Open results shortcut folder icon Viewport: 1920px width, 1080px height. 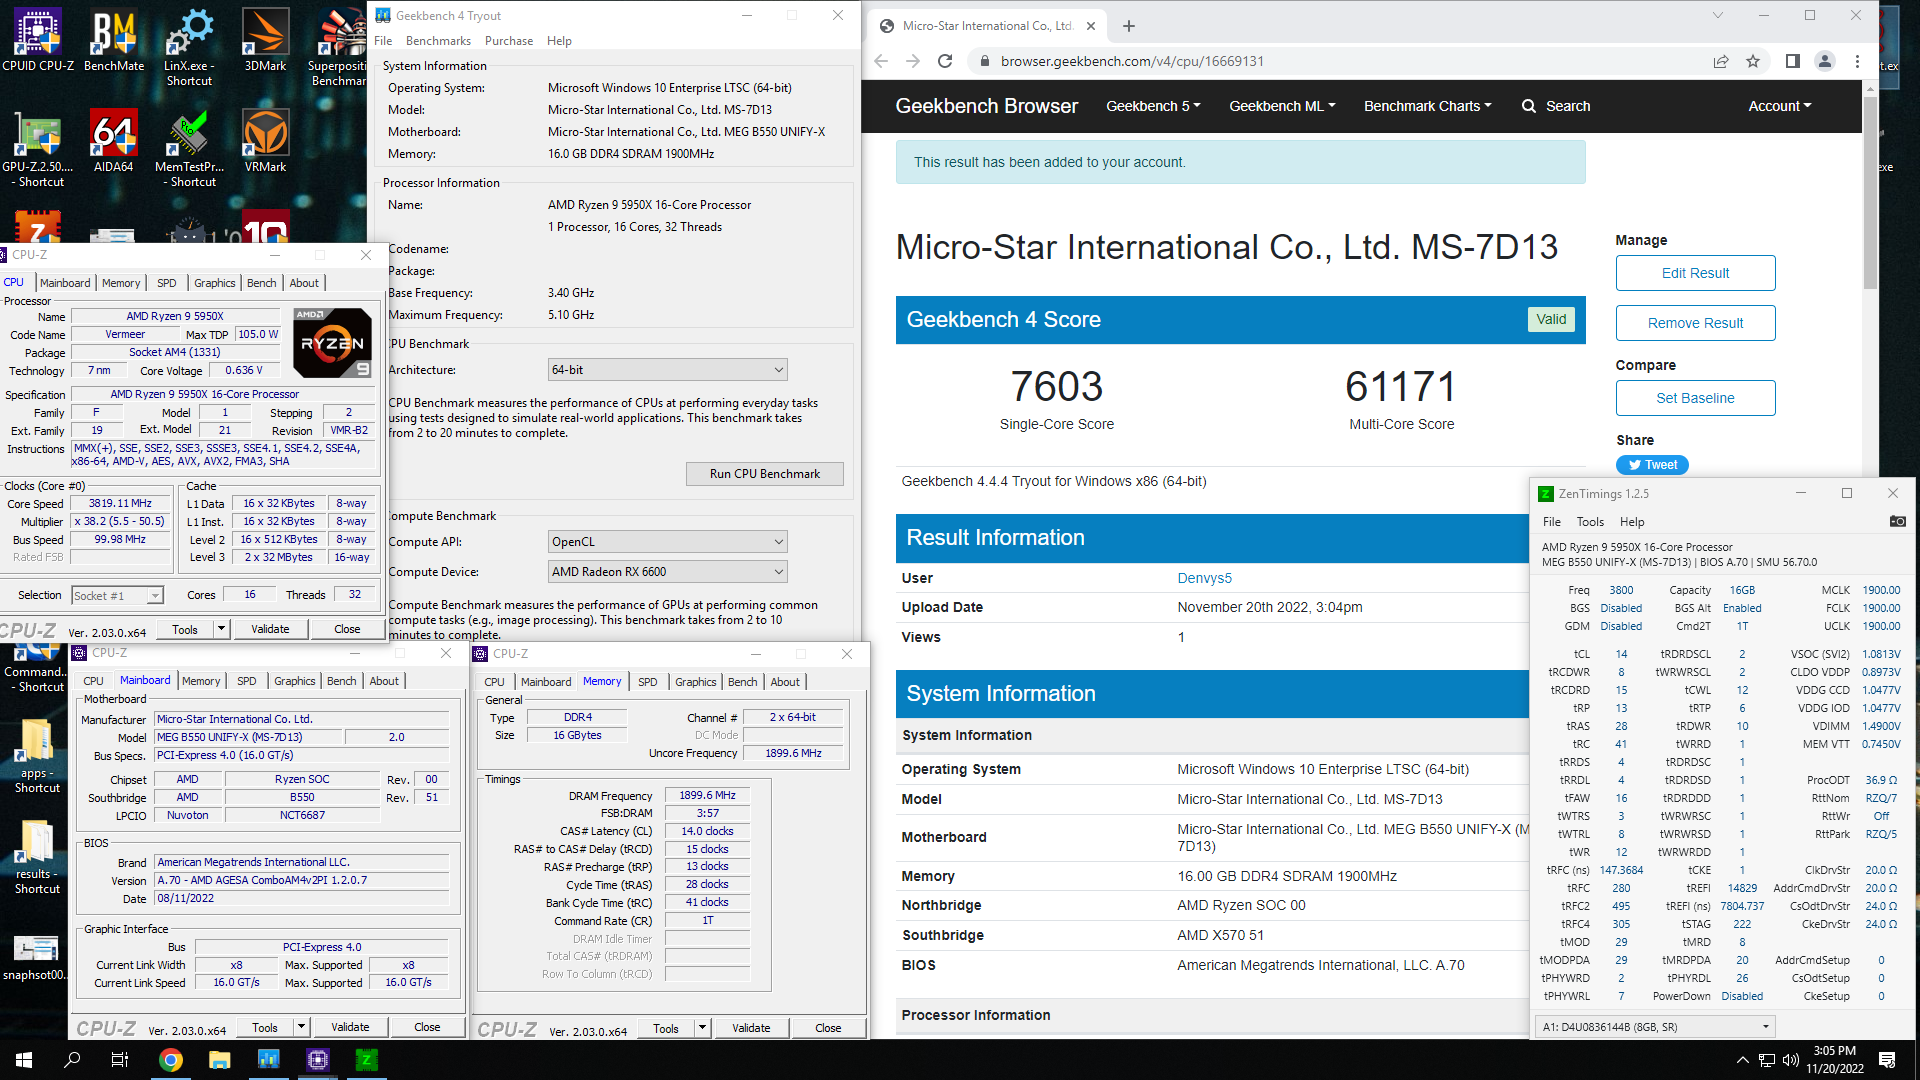[37, 857]
